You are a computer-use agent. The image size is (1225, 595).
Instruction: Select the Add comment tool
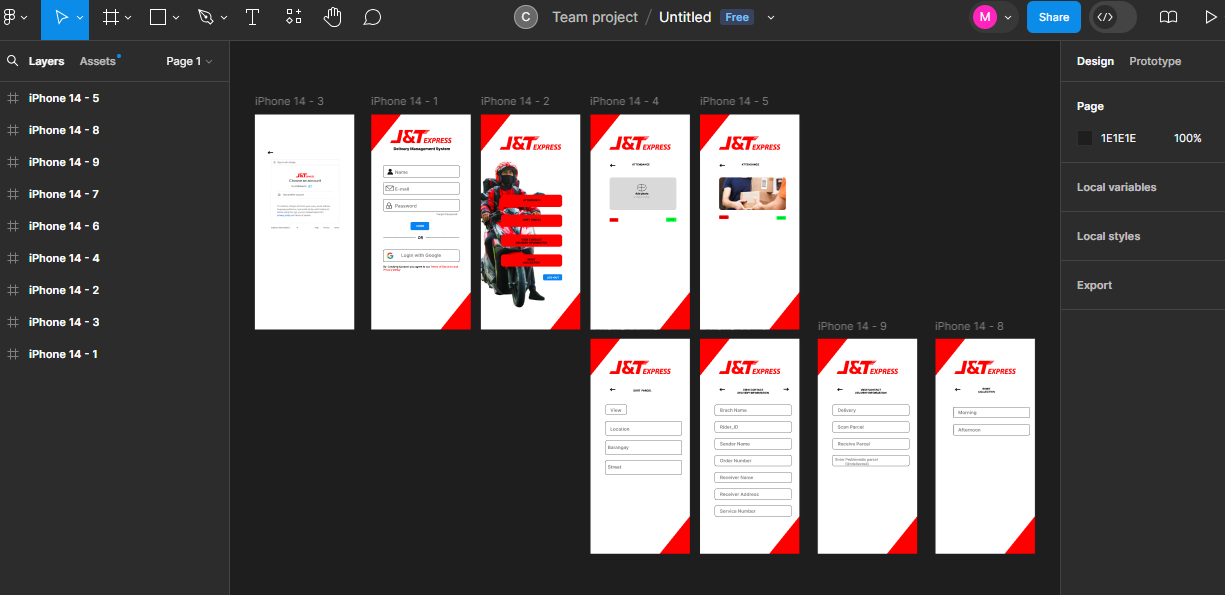pos(372,18)
